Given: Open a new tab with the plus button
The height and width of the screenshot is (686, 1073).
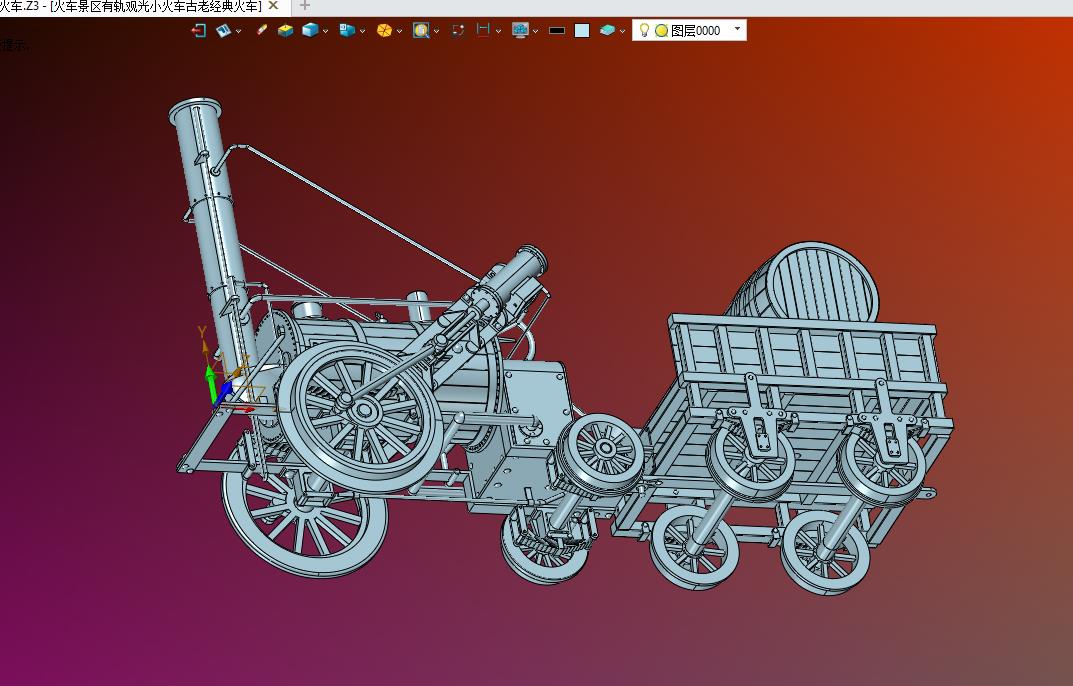Looking at the screenshot, I should coord(305,6).
